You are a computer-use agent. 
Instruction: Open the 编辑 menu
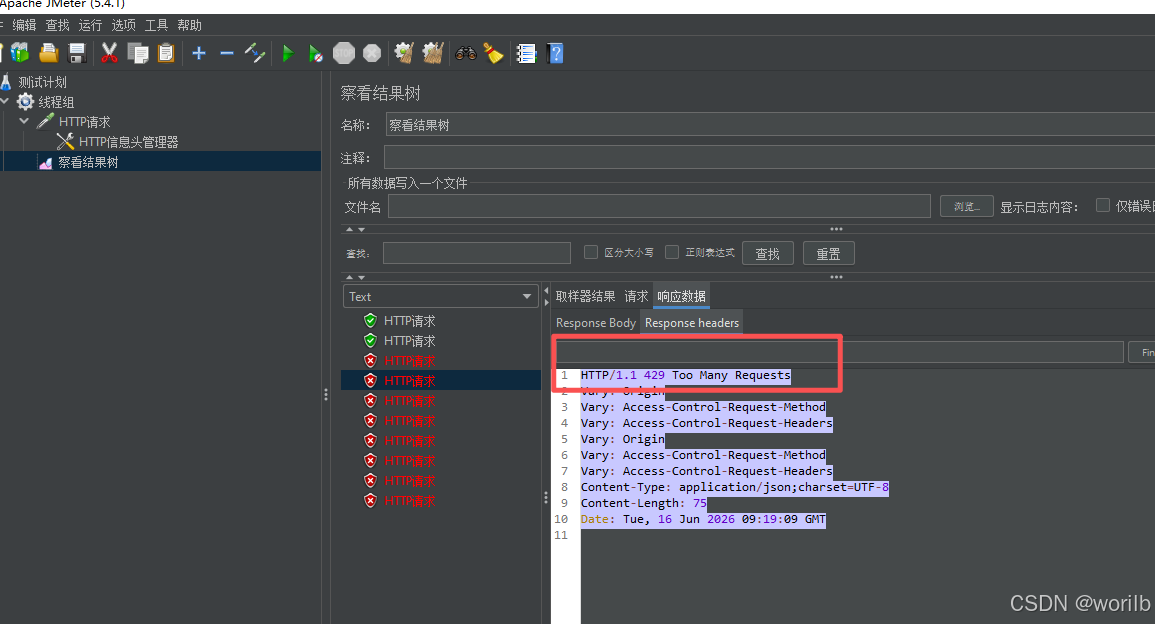(24, 25)
